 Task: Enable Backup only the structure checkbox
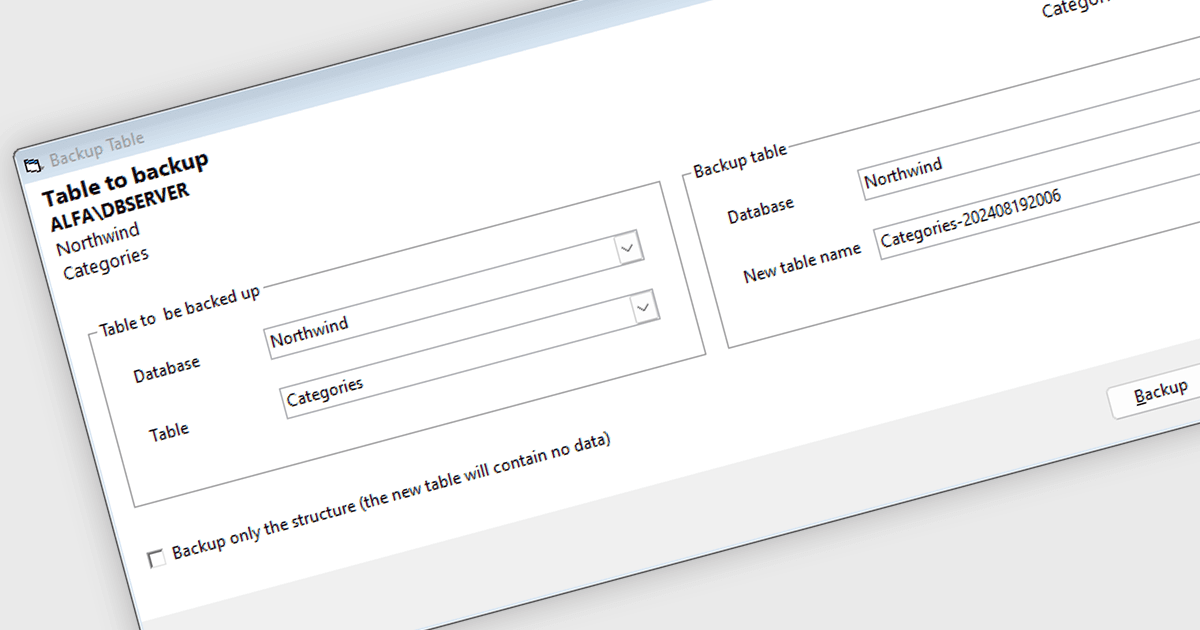point(156,558)
